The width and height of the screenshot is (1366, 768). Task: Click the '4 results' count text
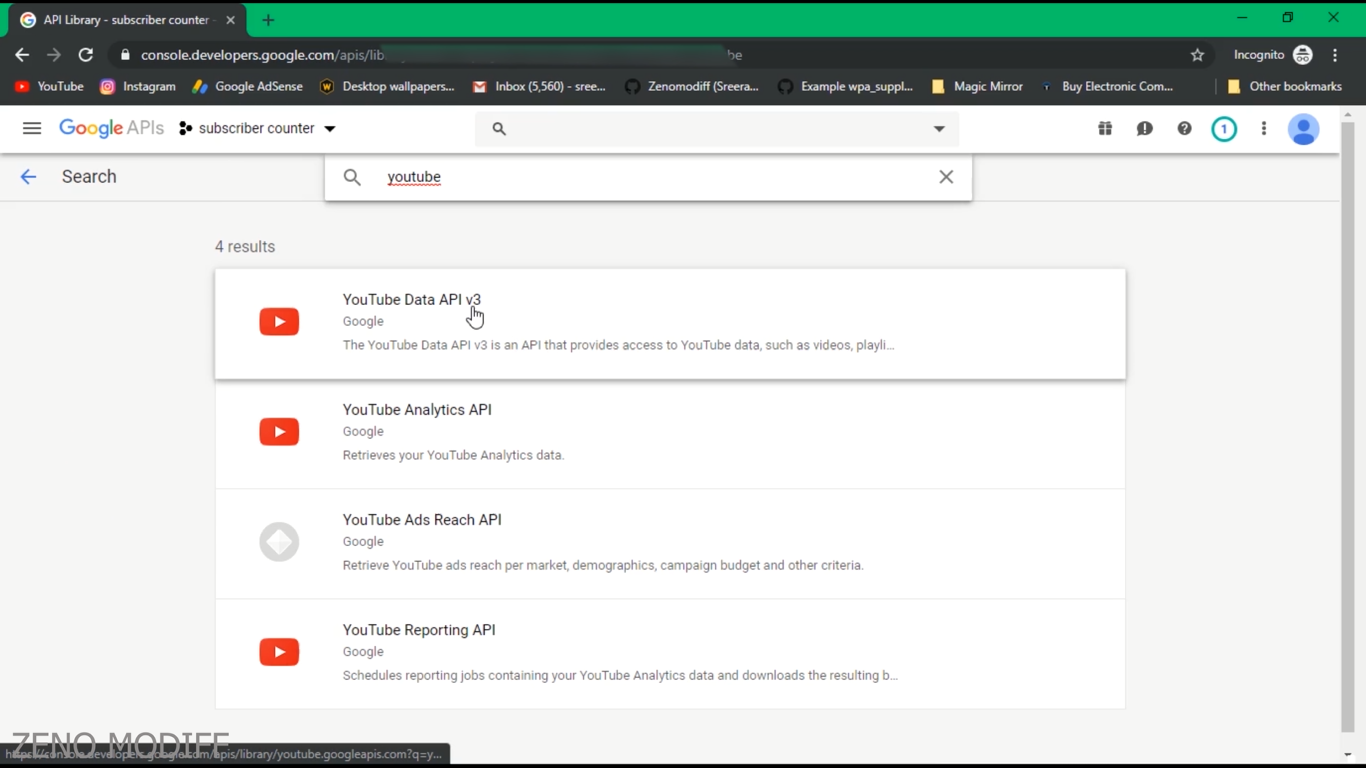pos(245,247)
